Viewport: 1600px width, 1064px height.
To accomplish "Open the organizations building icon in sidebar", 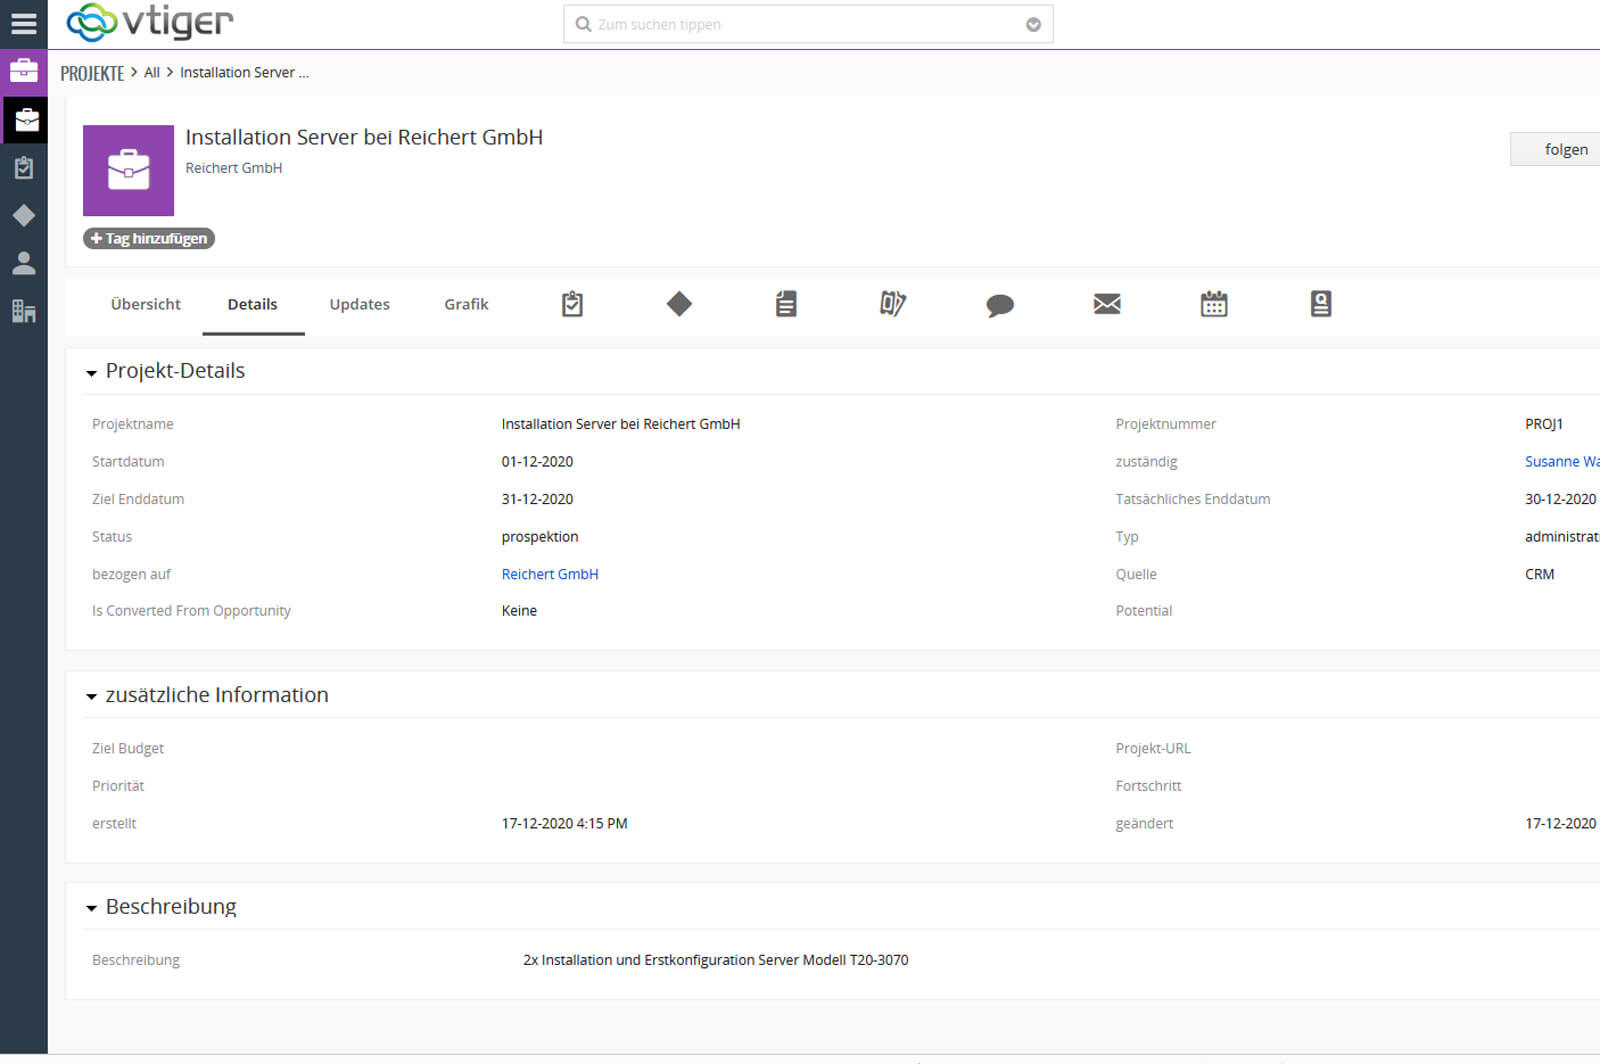I will coord(24,311).
